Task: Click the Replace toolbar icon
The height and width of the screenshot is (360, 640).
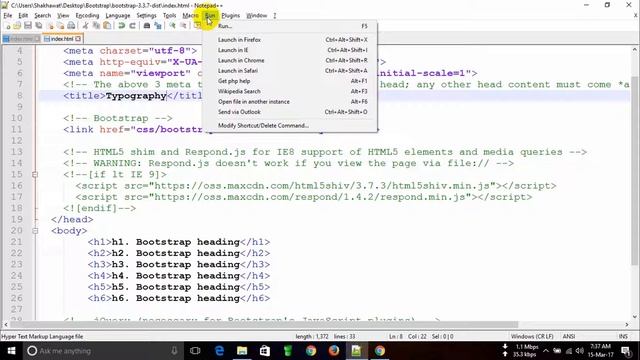Action: coord(158,26)
